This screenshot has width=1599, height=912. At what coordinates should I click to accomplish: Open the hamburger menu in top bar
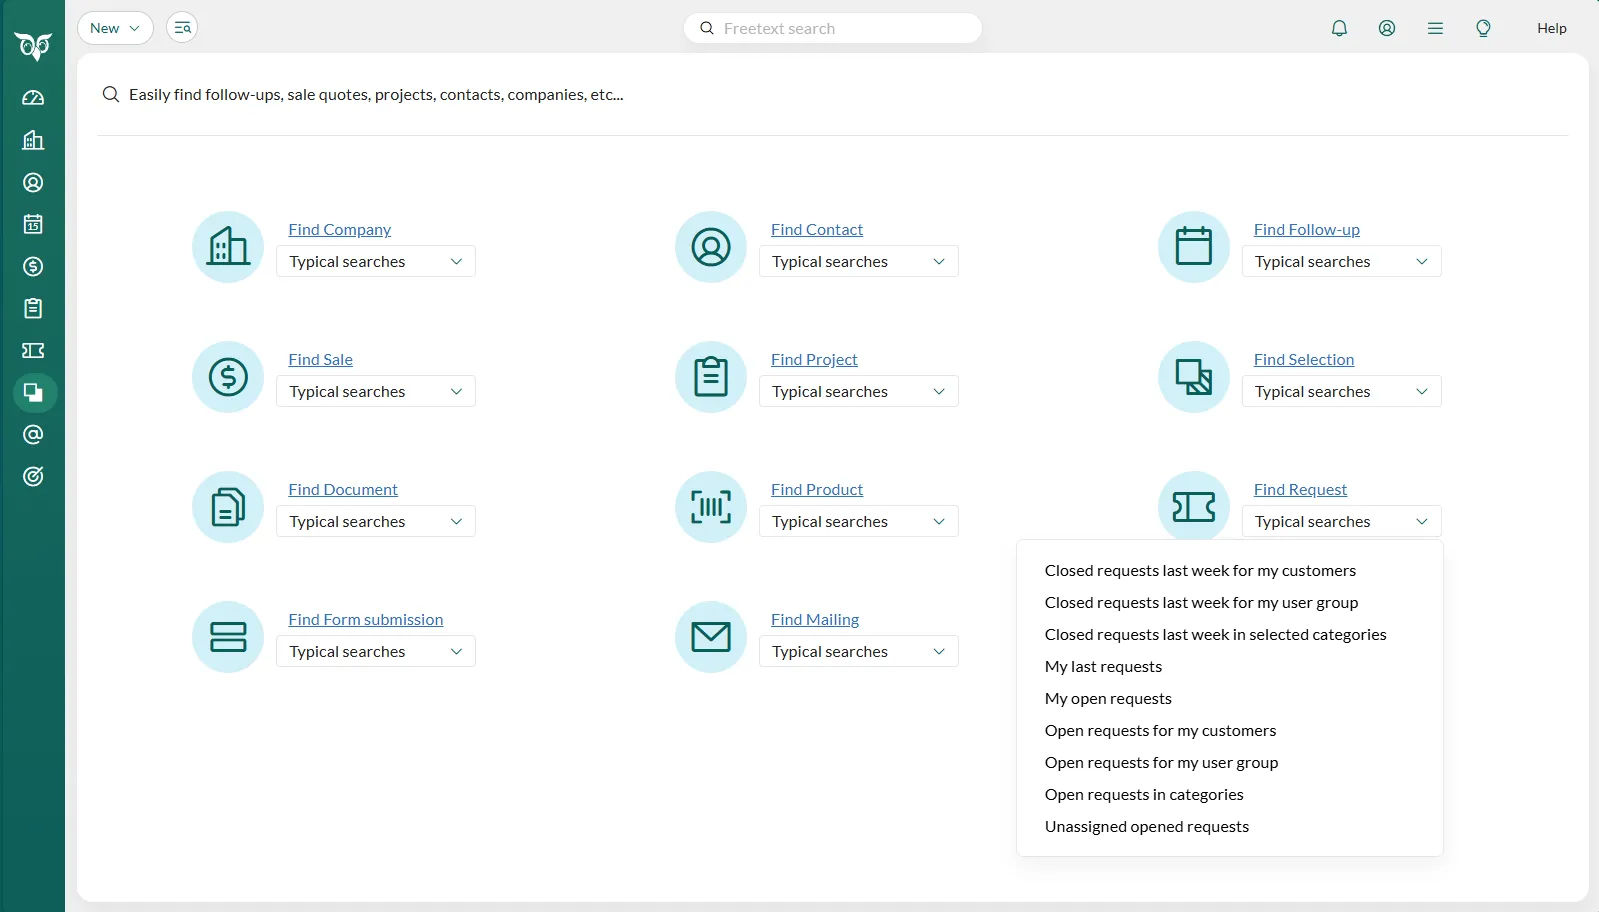pyautogui.click(x=1435, y=28)
